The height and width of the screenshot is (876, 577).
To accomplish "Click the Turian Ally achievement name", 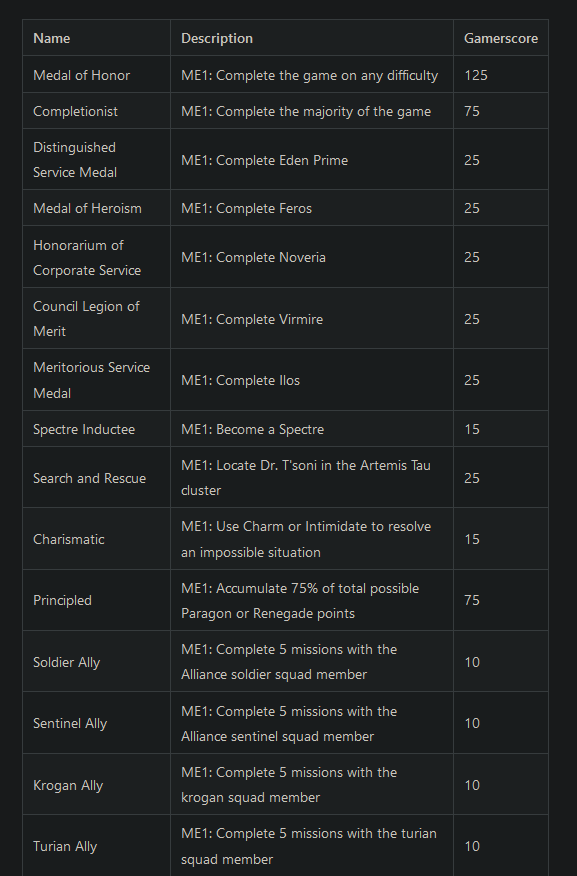I will click(x=65, y=846).
